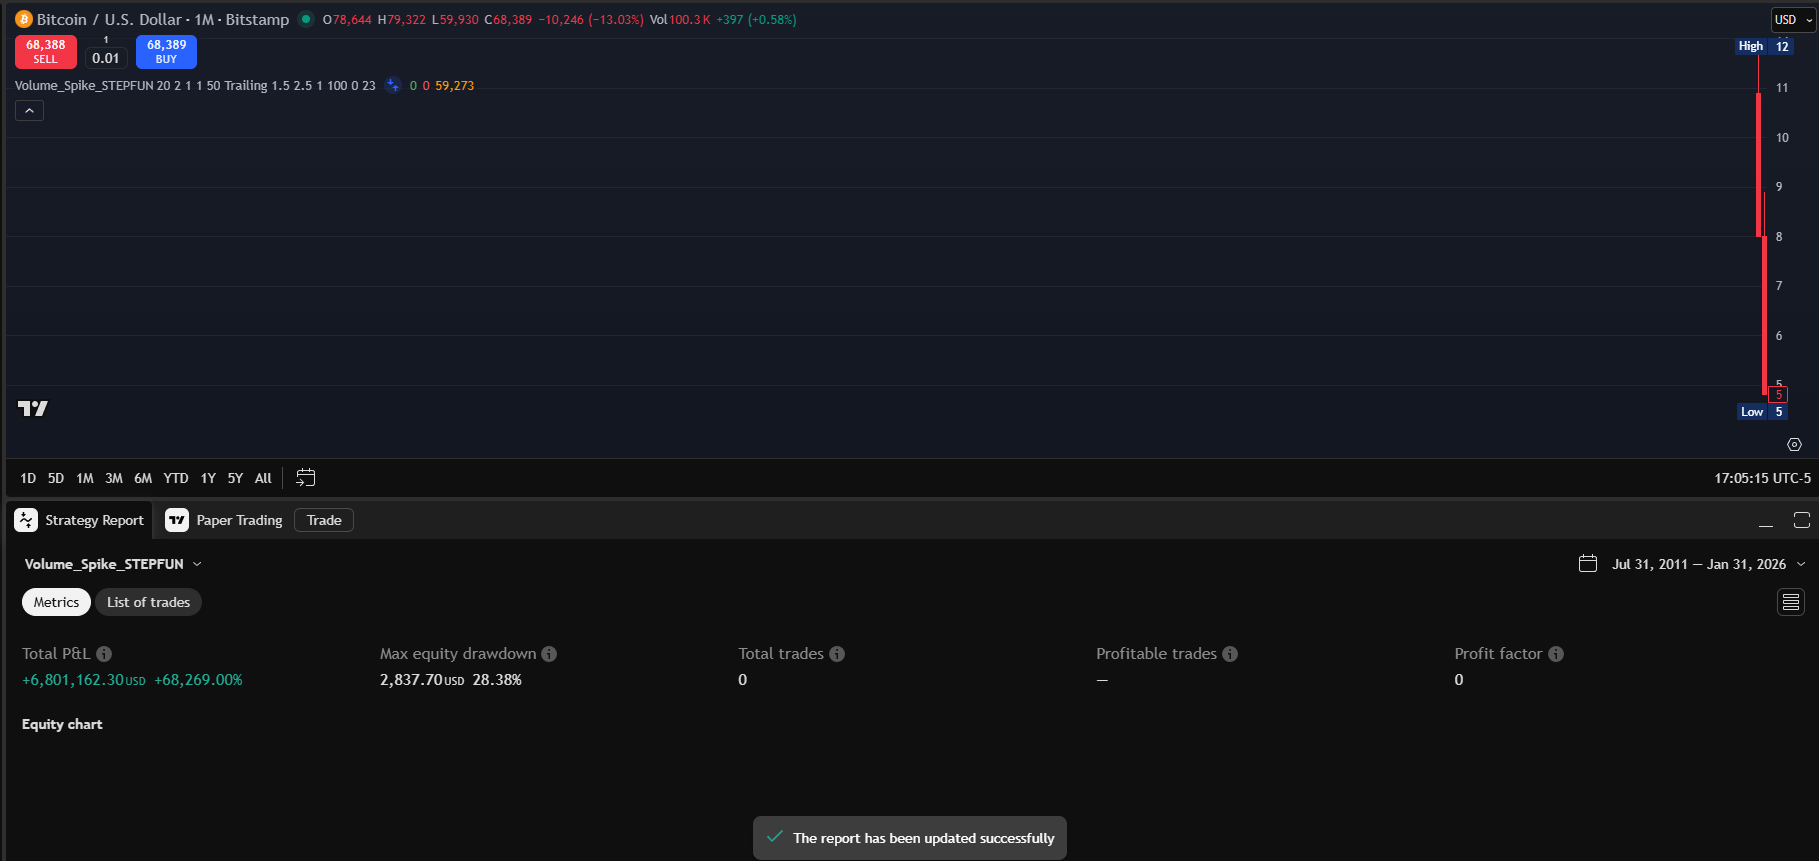The width and height of the screenshot is (1819, 861).
Task: Open the report table view icon
Action: (1790, 602)
